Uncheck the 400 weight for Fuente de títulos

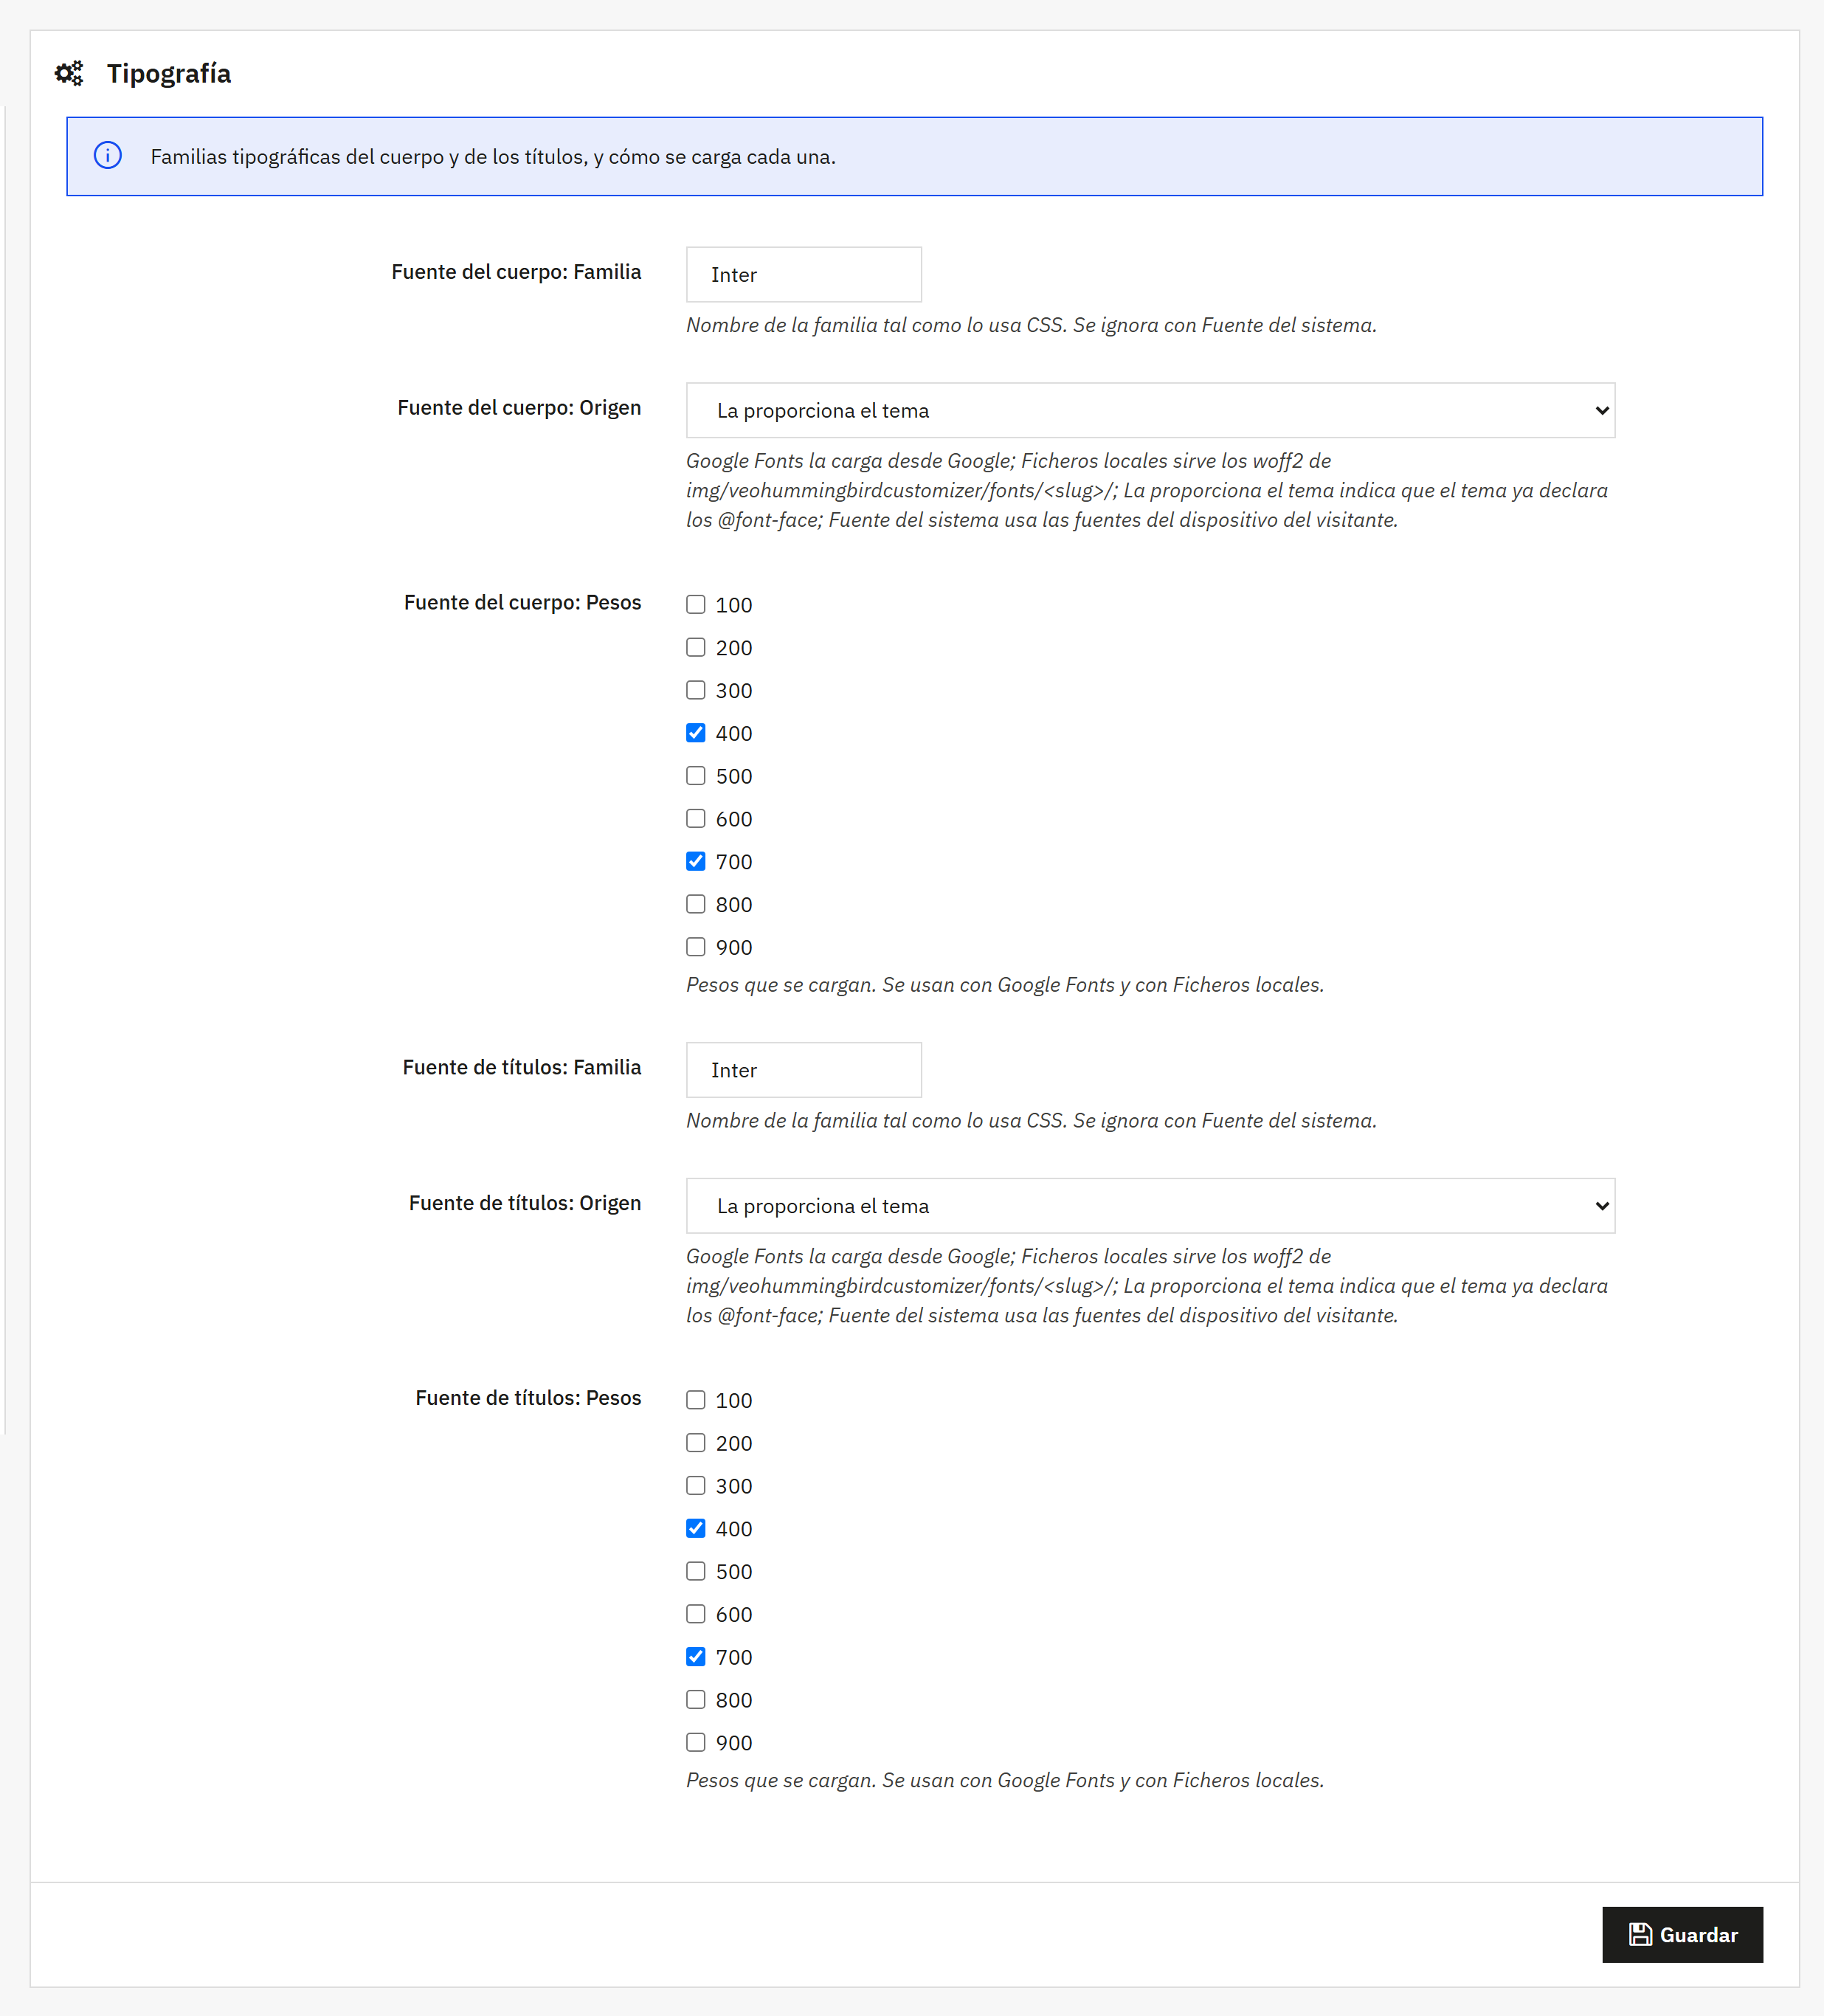coord(696,1528)
